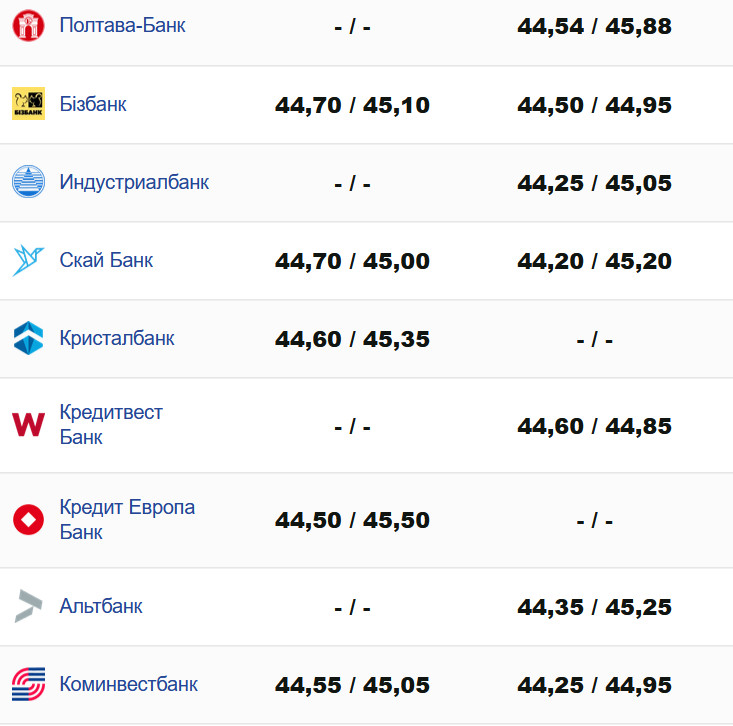Open the Кредитвест Банк link
733x726 pixels.
[110, 424]
